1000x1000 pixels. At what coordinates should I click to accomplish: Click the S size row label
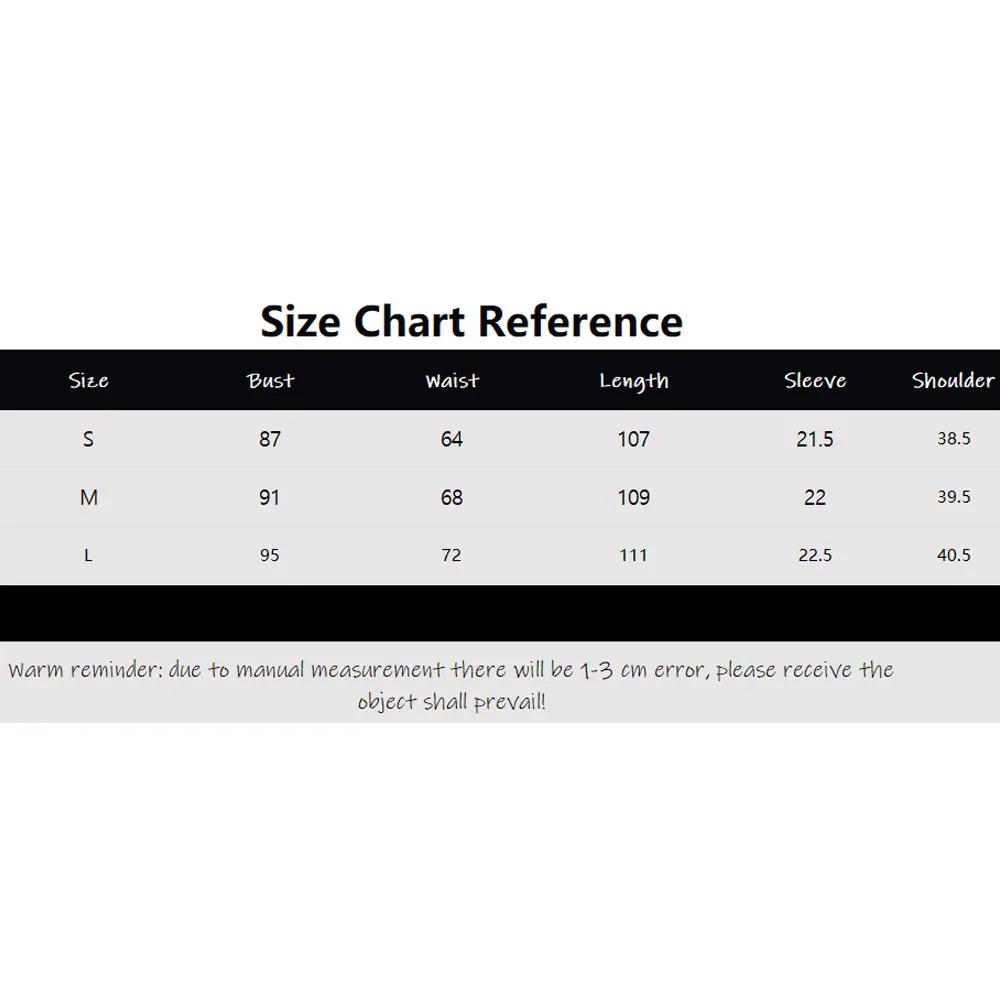[89, 439]
